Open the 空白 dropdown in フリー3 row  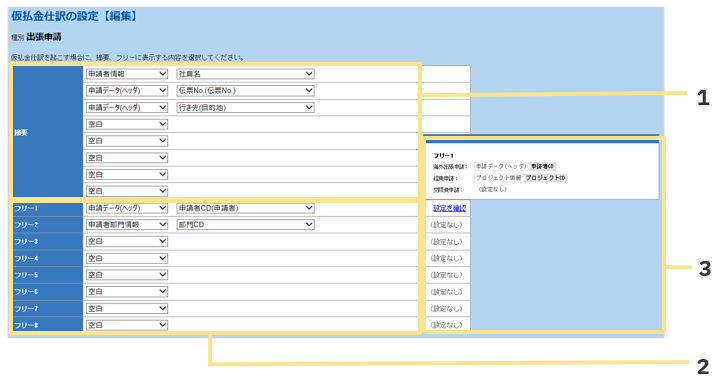pos(126,241)
